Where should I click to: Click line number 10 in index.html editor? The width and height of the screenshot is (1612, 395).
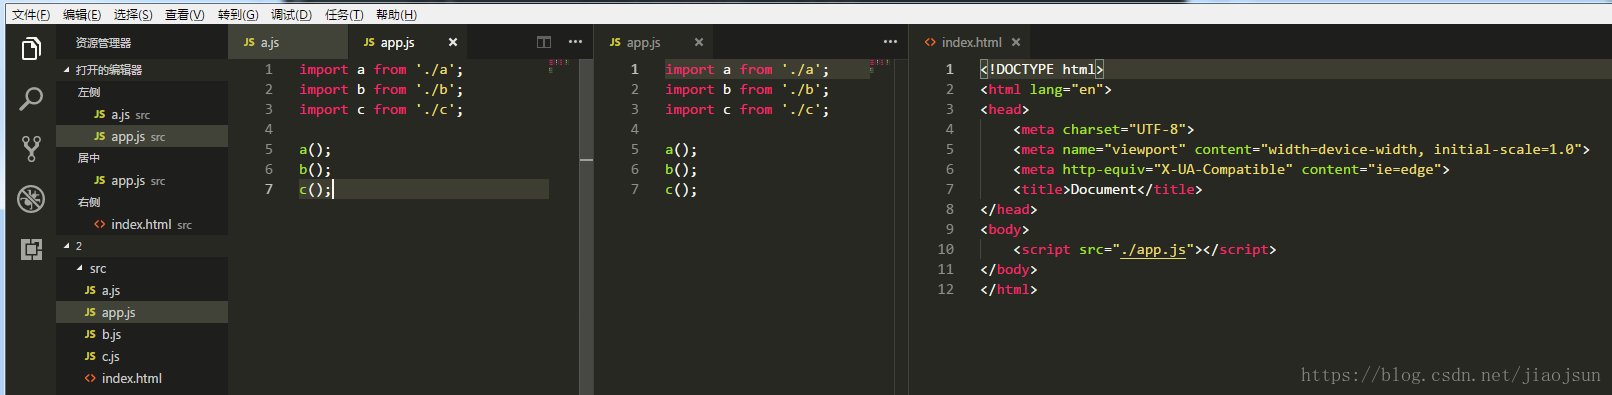(945, 249)
